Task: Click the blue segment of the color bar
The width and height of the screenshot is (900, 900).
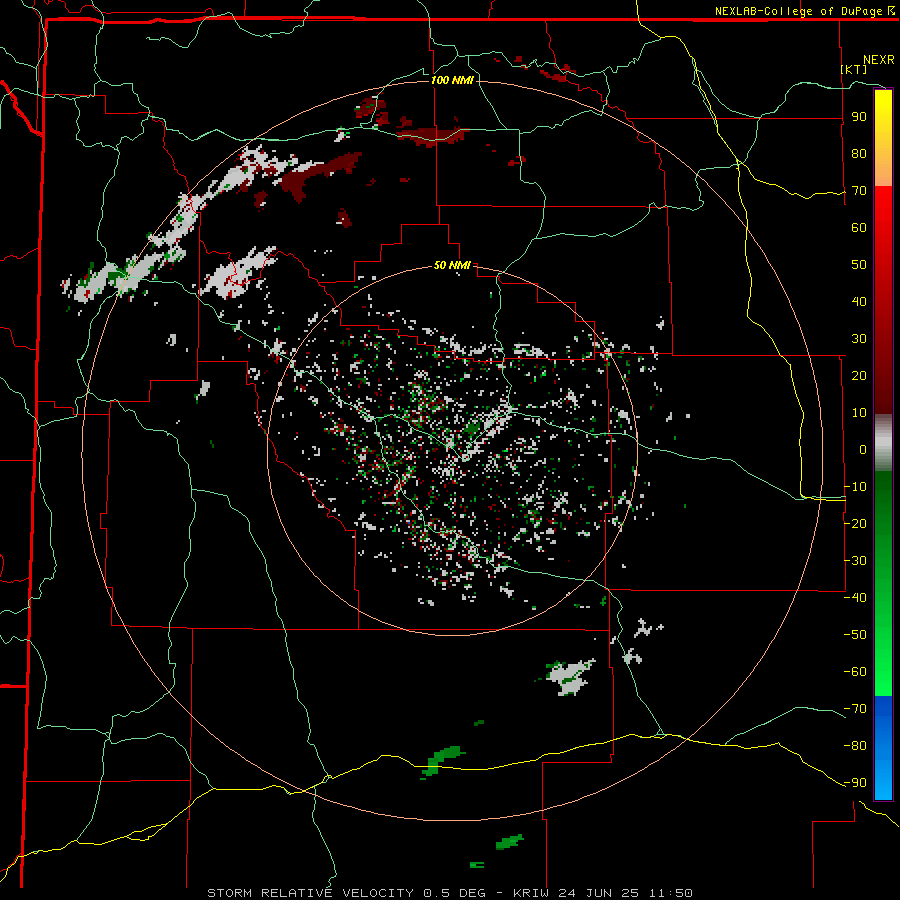Action: [883, 748]
